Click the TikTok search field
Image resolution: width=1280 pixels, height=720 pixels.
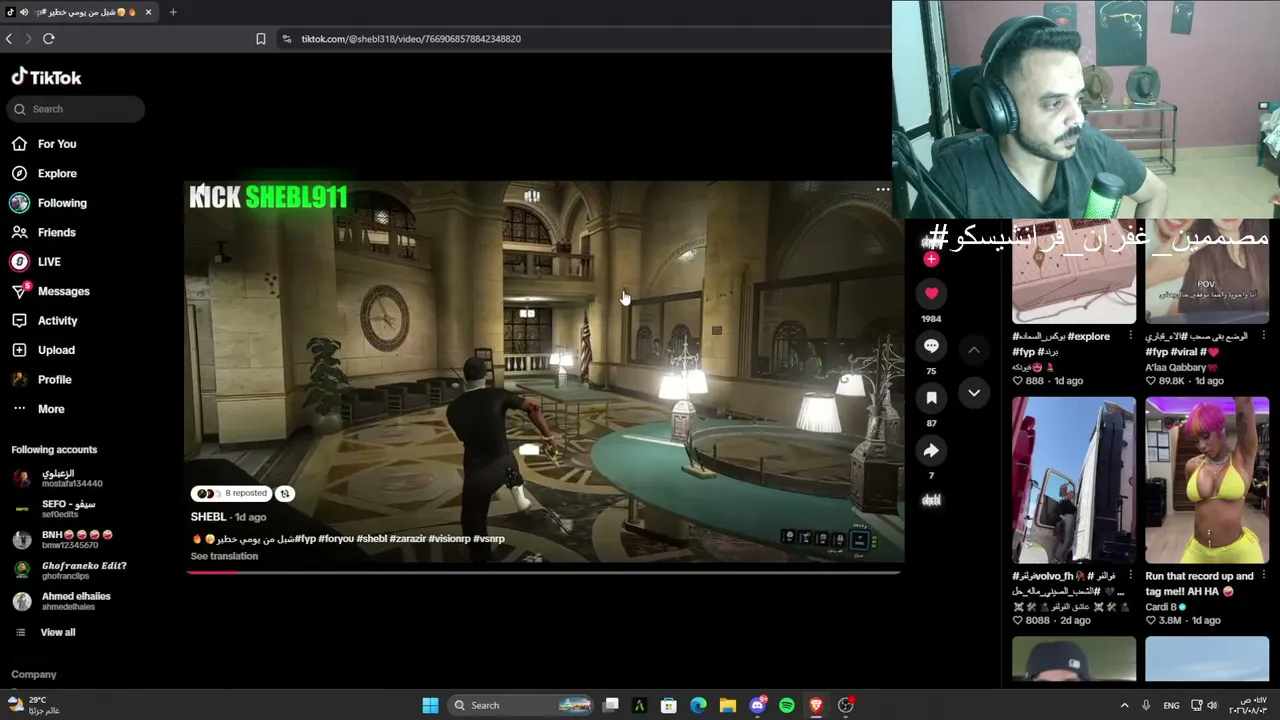[x=76, y=109]
